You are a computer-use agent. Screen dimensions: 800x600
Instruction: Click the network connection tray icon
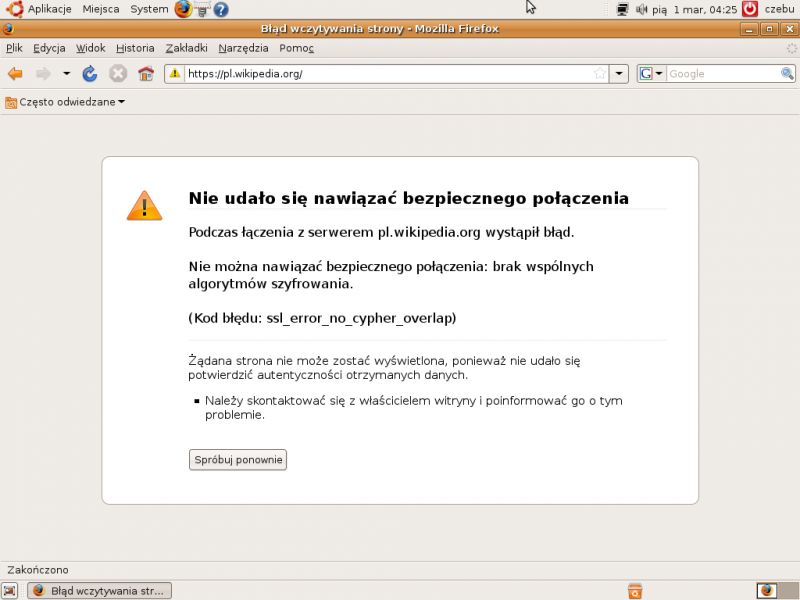(622, 9)
